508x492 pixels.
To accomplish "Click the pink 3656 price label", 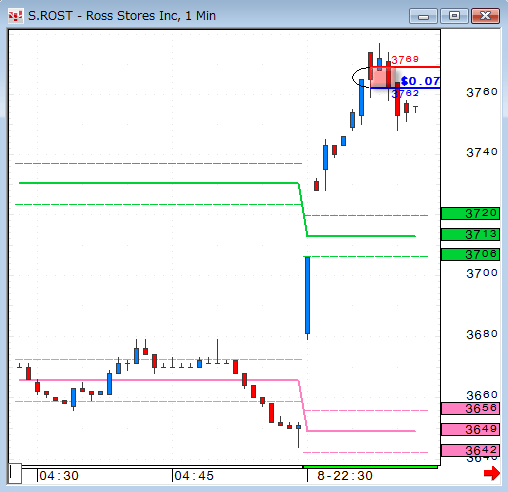I will click(470, 408).
